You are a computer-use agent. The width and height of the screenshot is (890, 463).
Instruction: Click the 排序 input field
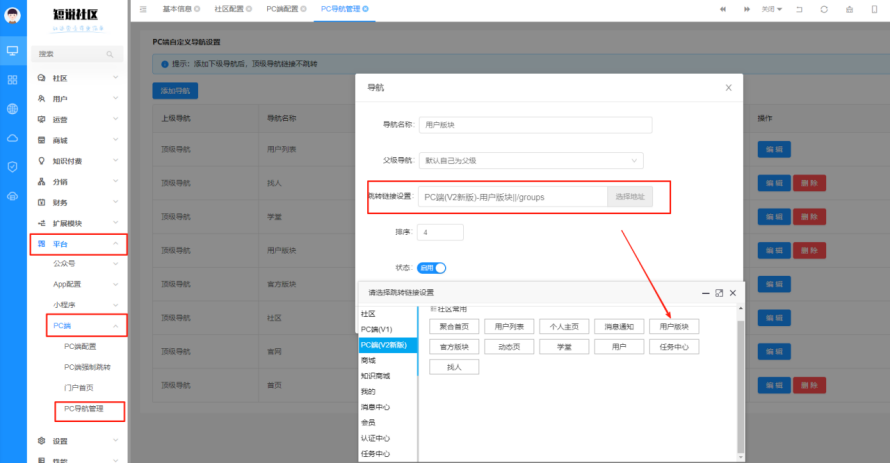click(x=440, y=233)
